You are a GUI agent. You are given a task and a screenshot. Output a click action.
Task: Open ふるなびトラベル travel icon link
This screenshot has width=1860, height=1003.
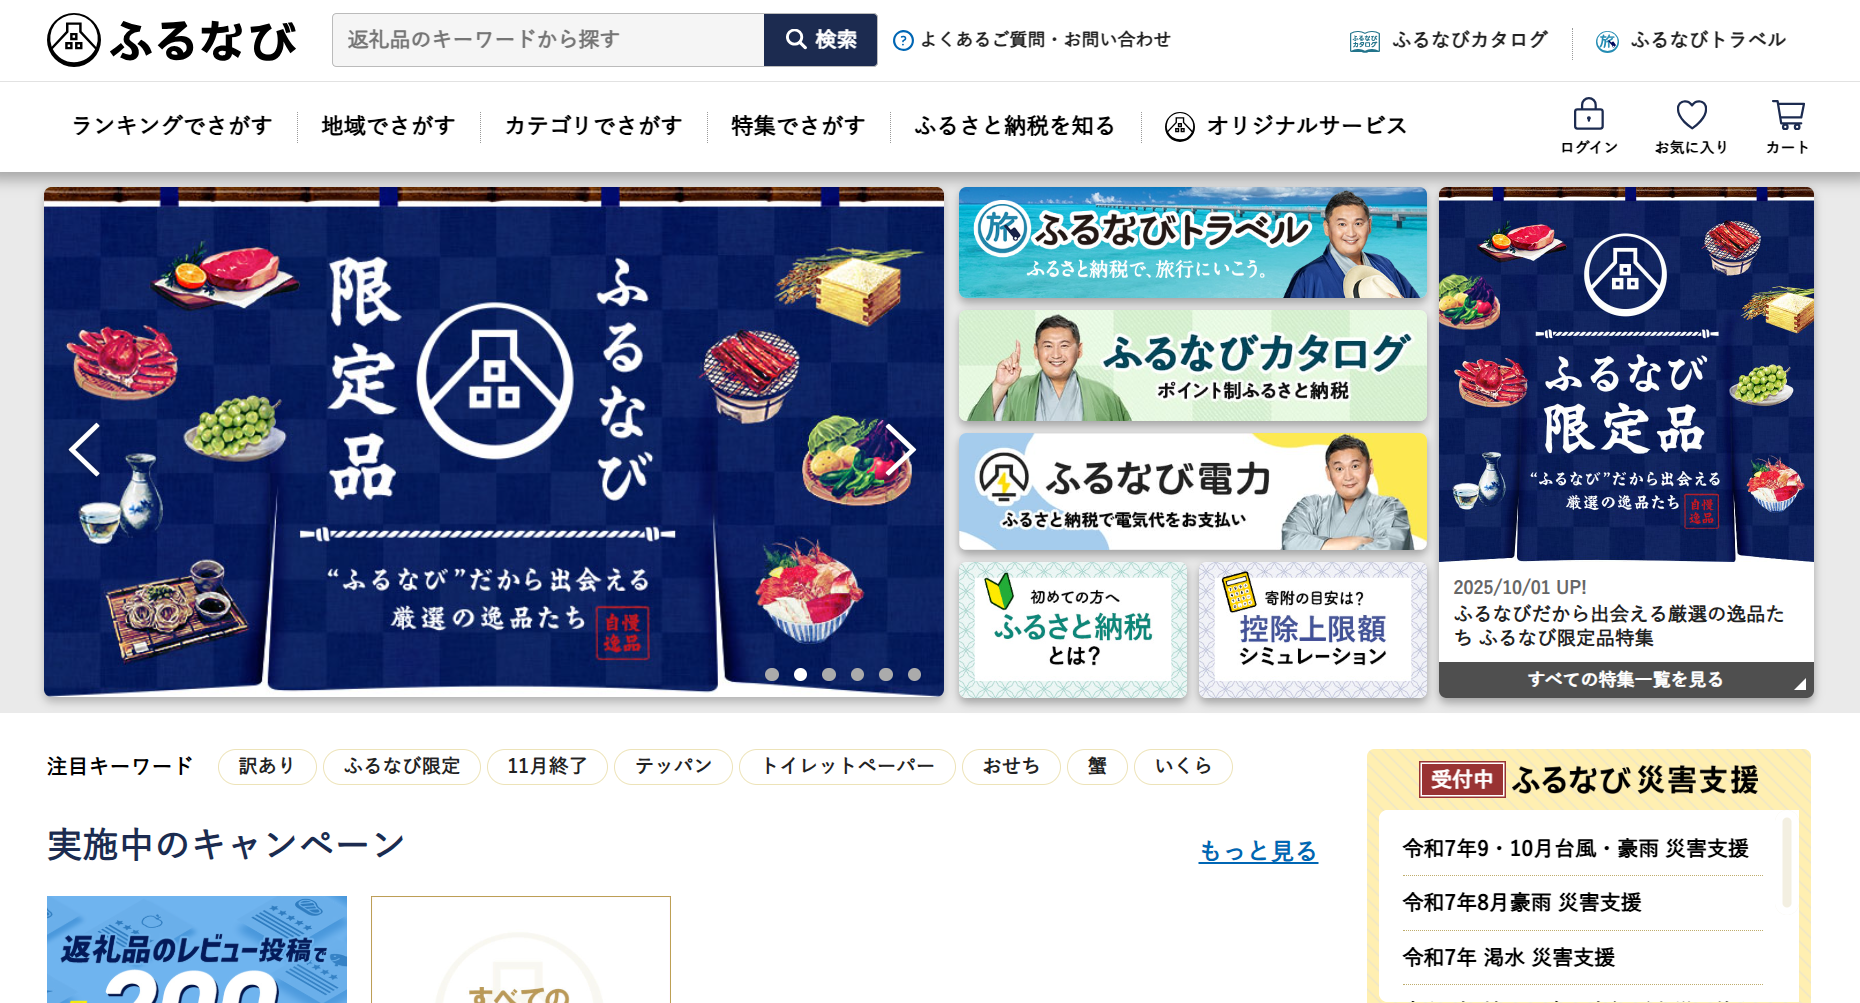[1607, 41]
